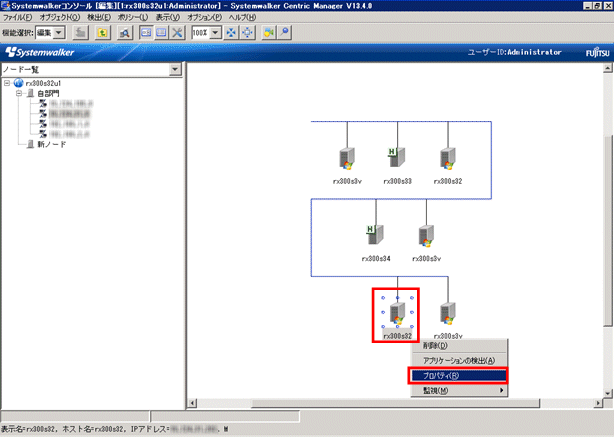Click the map vertical scrollbar up arrow
This screenshot has width=614, height=437.
tap(607, 68)
